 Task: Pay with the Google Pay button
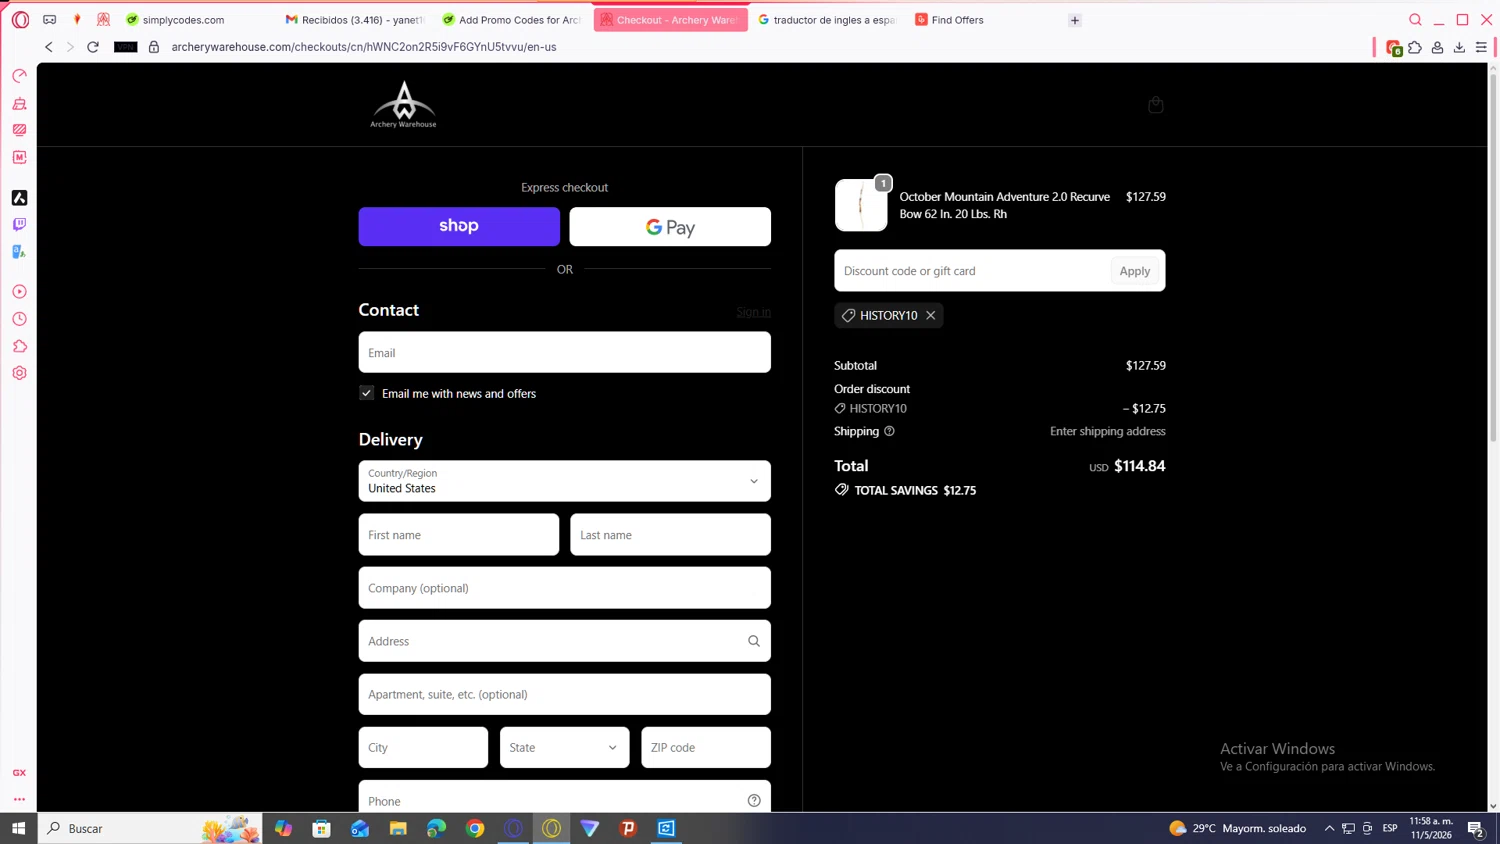click(x=670, y=227)
